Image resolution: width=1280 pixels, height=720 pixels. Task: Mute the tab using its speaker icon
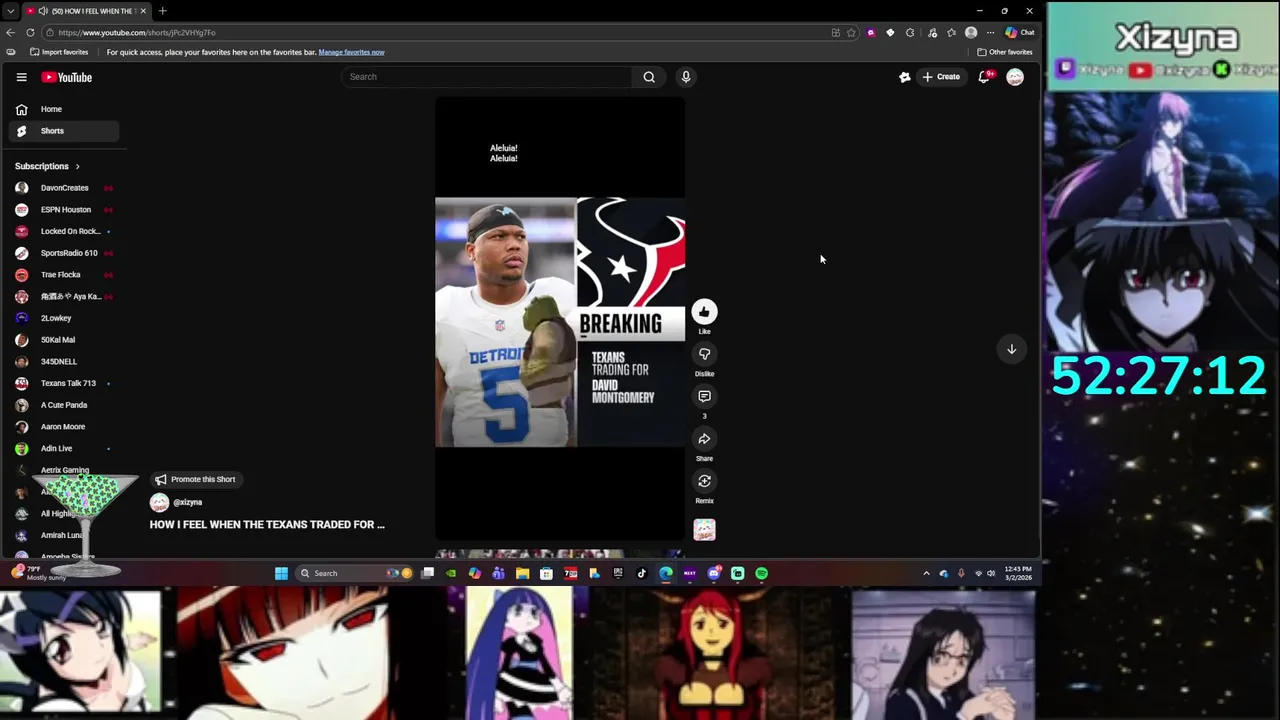(x=43, y=11)
